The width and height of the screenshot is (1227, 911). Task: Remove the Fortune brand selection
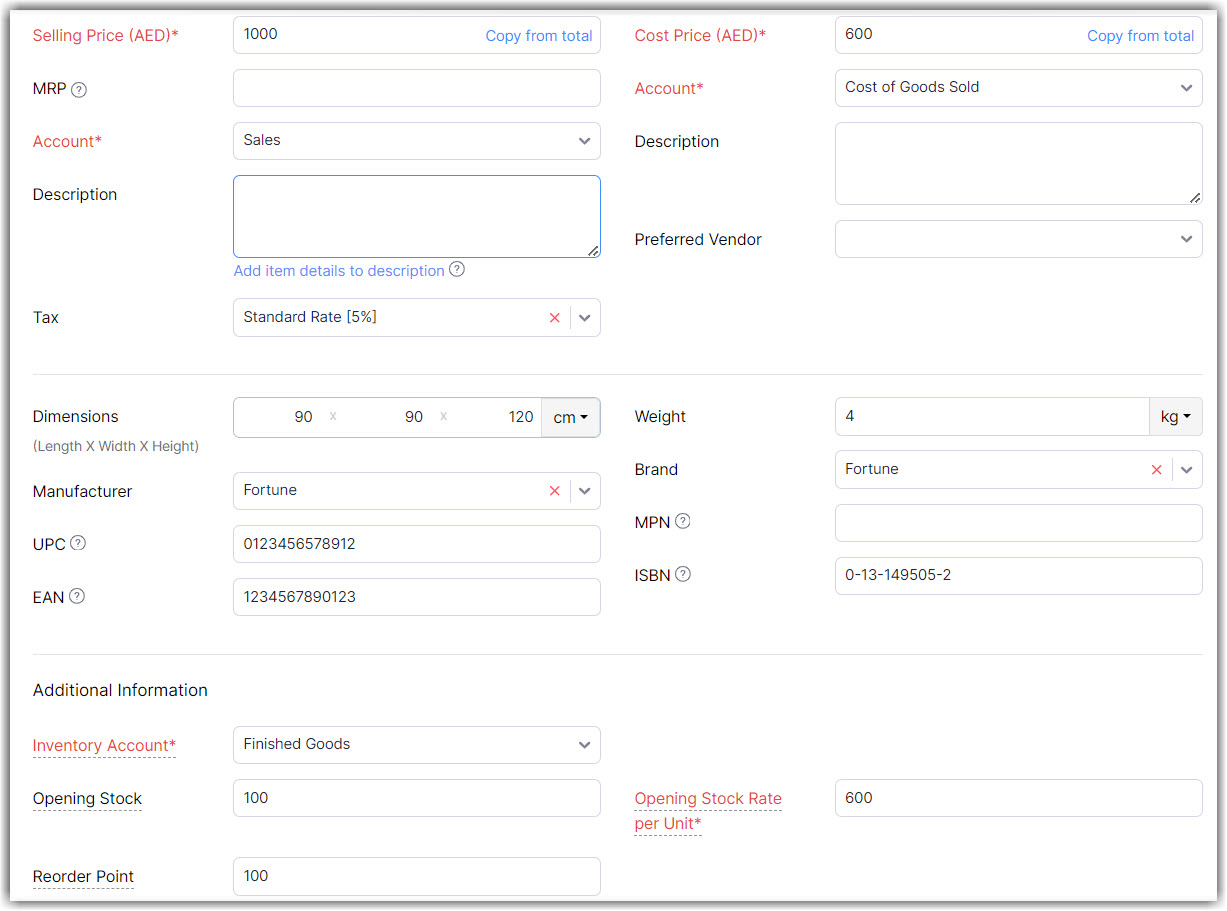1156,469
